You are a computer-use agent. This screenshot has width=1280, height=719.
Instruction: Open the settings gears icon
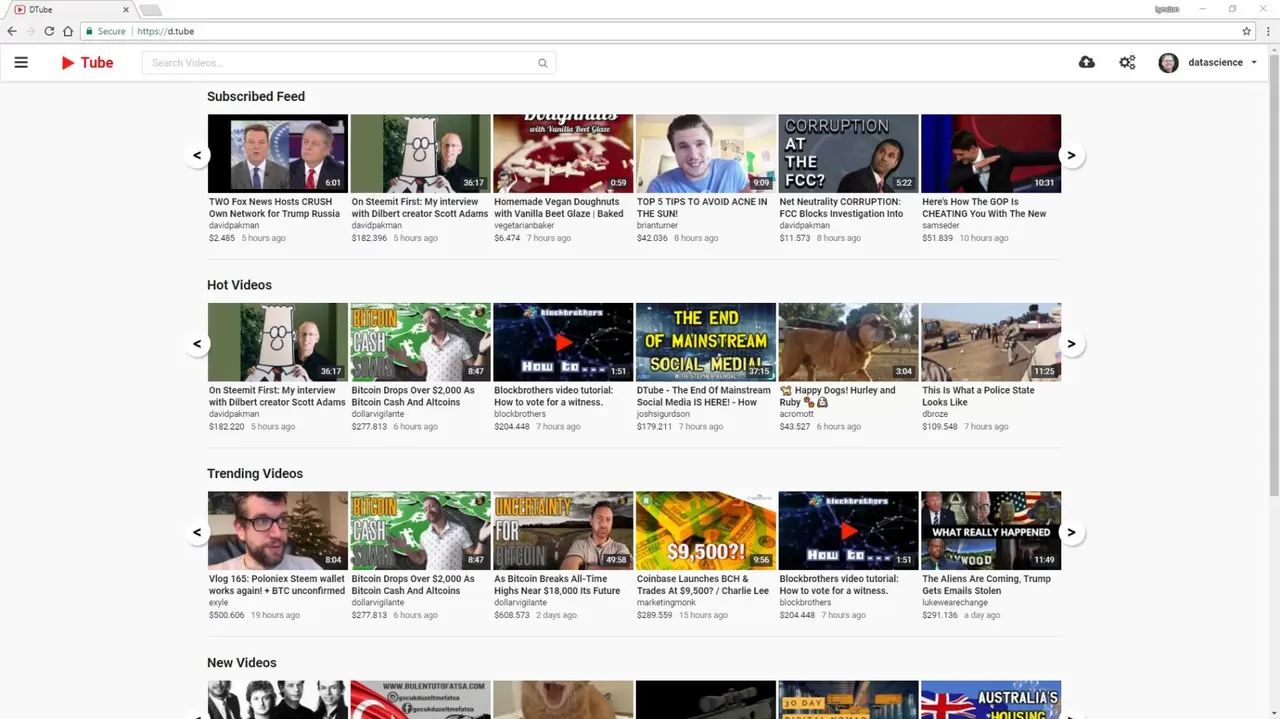1127,62
